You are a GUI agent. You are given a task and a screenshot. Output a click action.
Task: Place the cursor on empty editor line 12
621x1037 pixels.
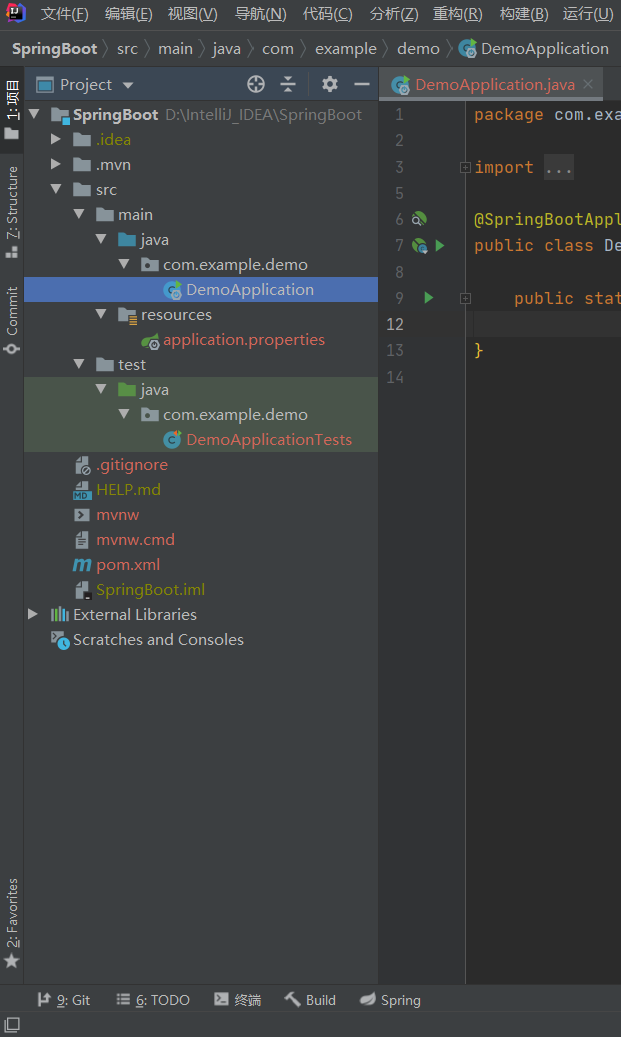tap(547, 324)
